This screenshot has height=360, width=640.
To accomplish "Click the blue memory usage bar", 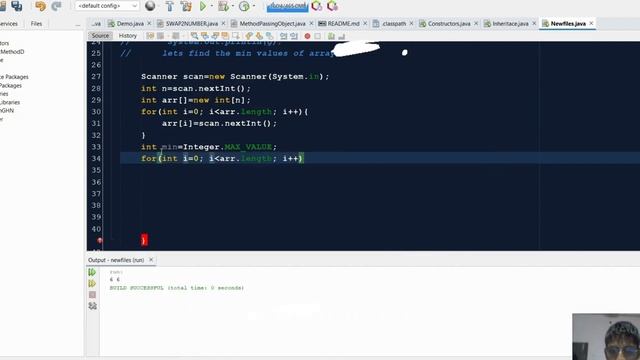I will click(287, 6).
